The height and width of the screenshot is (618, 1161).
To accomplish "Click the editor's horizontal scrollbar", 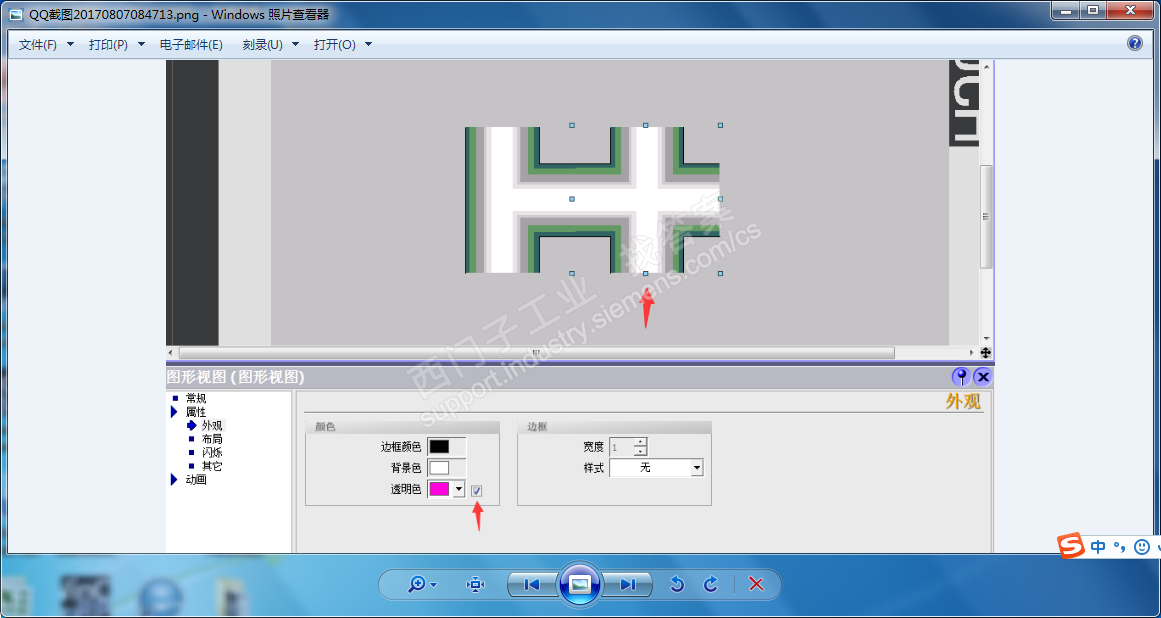I will [536, 353].
